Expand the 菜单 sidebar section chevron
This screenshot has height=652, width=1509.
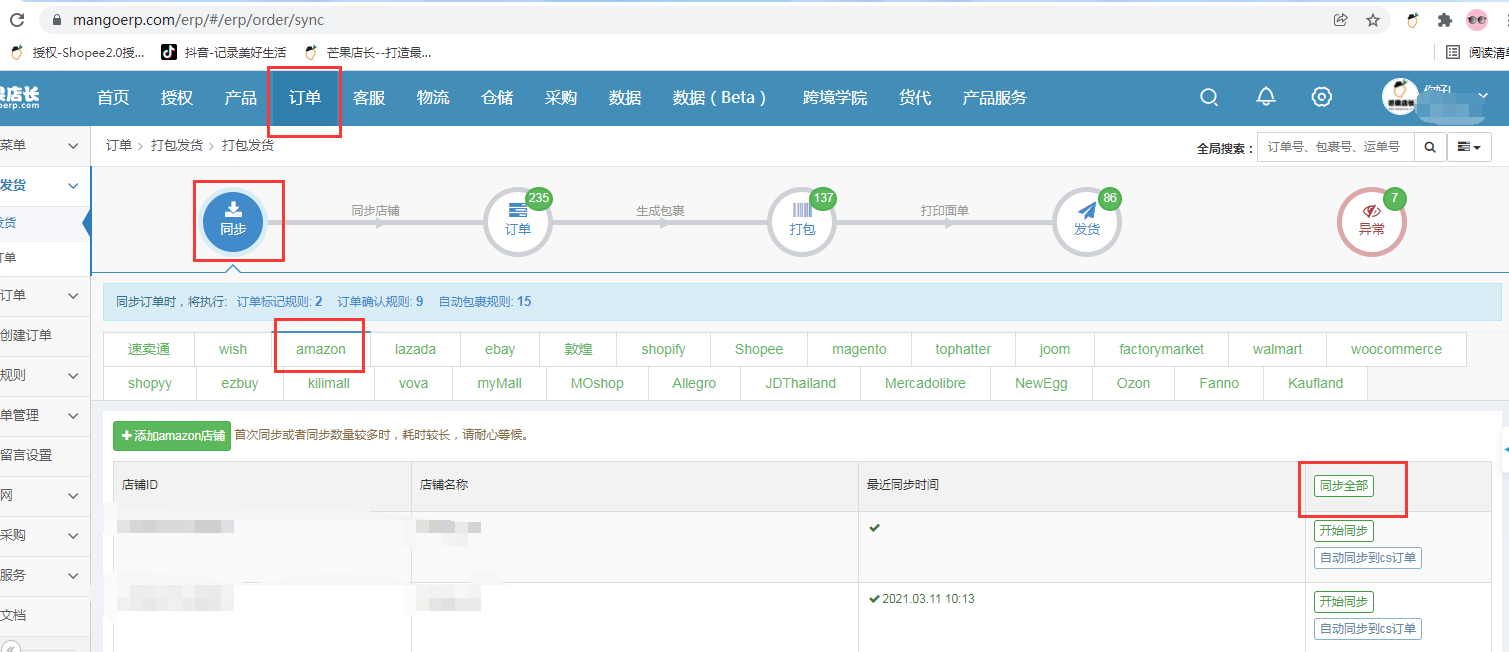click(73, 146)
